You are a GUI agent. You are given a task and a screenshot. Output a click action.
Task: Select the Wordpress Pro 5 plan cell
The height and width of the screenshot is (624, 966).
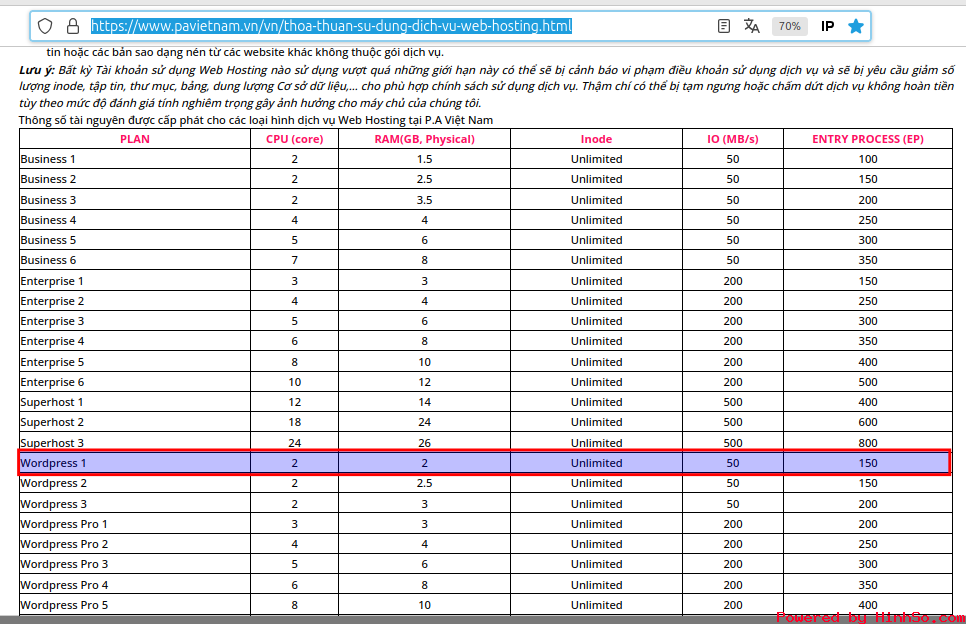(135, 605)
